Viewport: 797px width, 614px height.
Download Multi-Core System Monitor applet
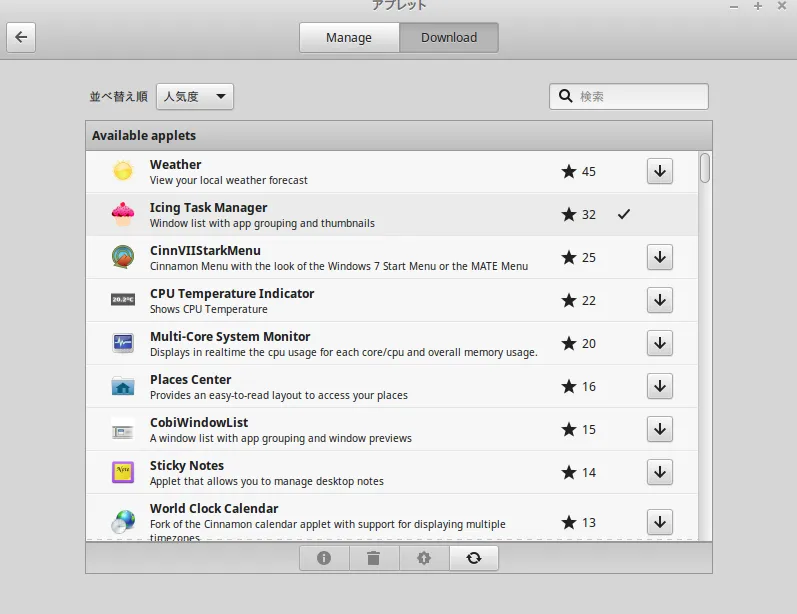point(660,343)
